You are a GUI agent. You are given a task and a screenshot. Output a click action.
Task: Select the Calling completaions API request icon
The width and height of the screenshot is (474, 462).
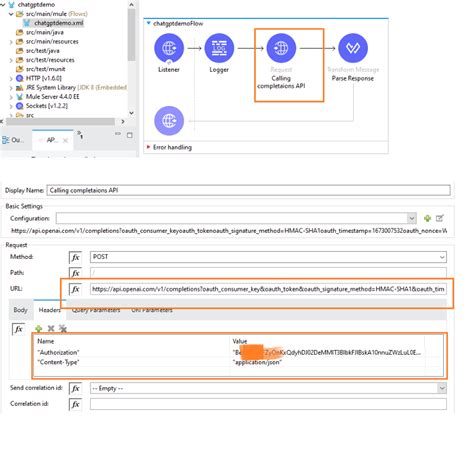pos(281,48)
